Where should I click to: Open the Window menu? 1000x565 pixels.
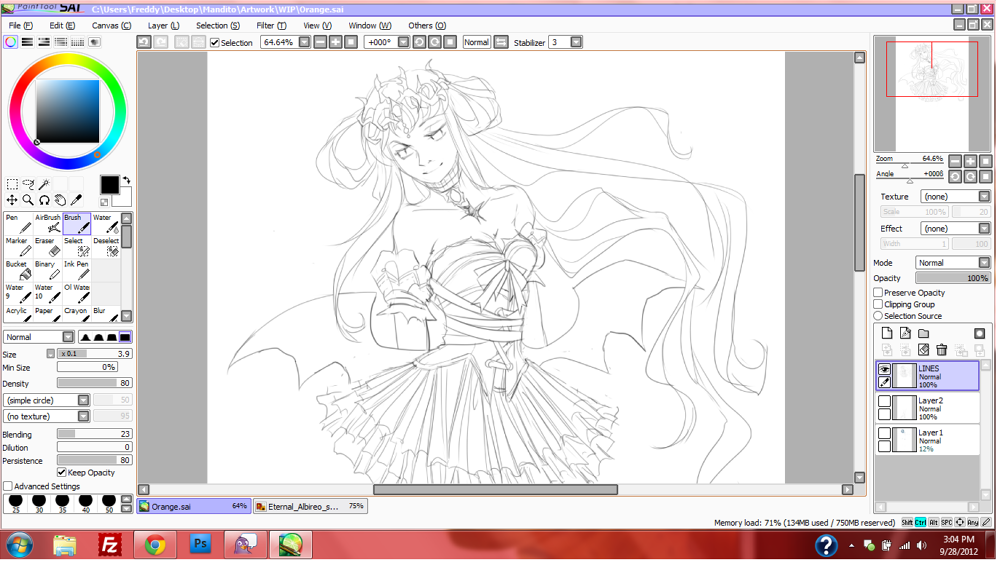tap(371, 26)
